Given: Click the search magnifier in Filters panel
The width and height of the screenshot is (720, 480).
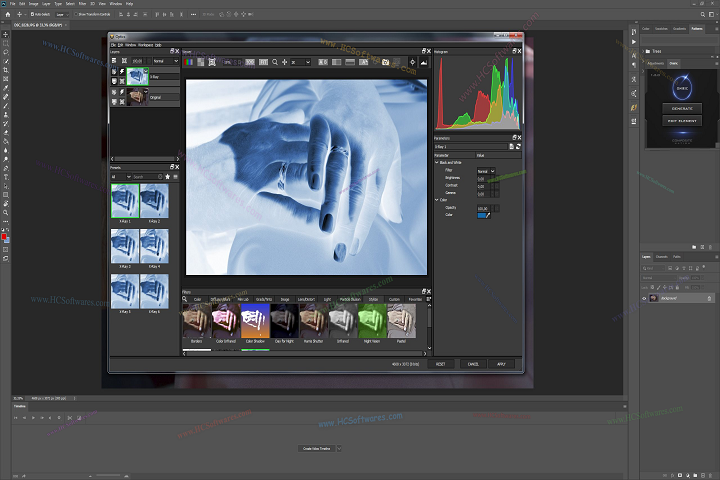Looking at the screenshot, I should [x=185, y=299].
